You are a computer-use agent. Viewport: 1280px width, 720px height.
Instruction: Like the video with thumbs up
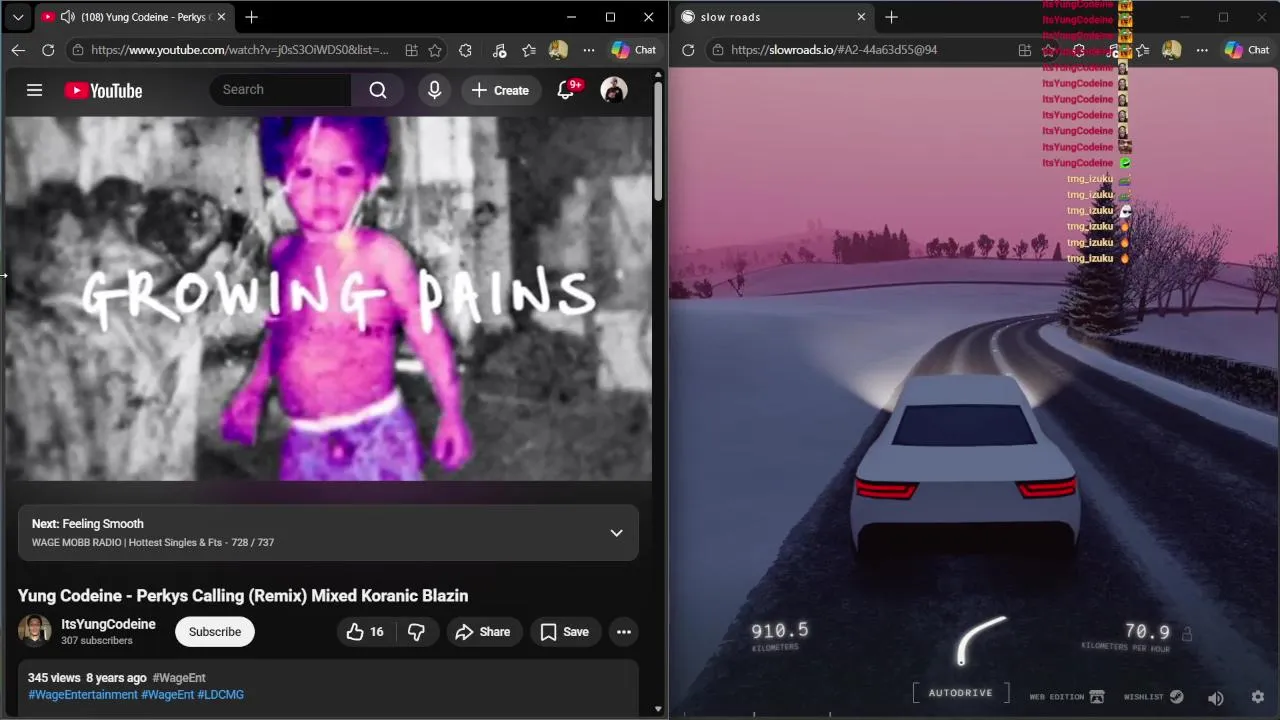[365, 632]
